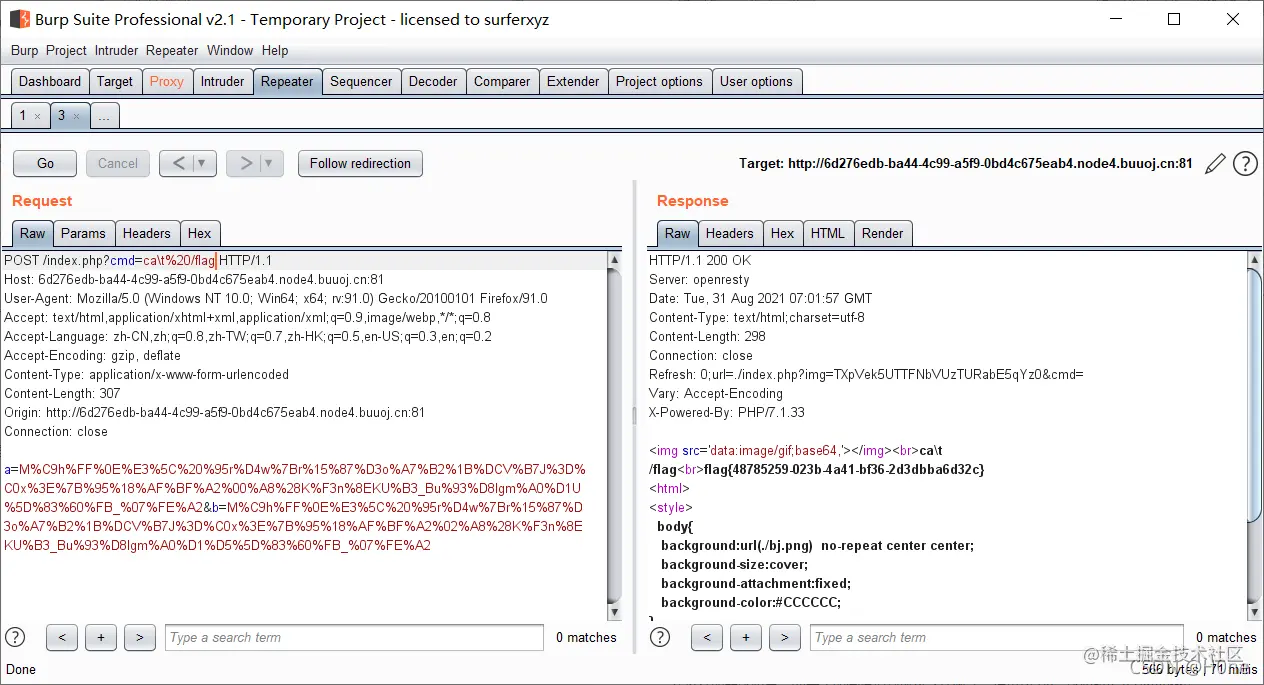The image size is (1264, 685).
Task: Click request search plus options button
Action: pos(101,637)
